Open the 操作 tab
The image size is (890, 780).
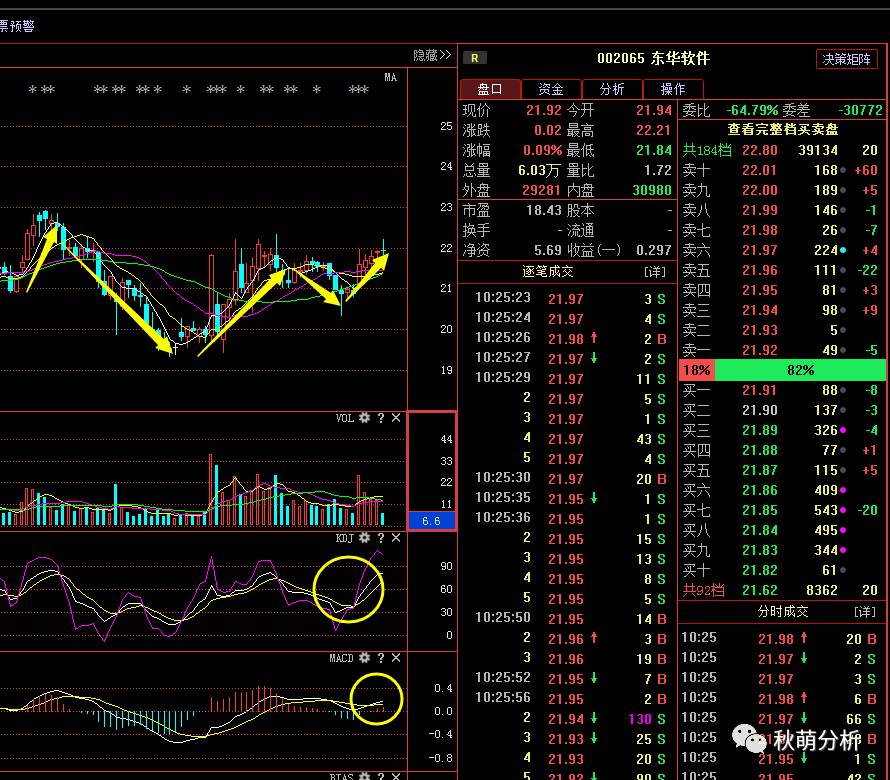click(673, 89)
